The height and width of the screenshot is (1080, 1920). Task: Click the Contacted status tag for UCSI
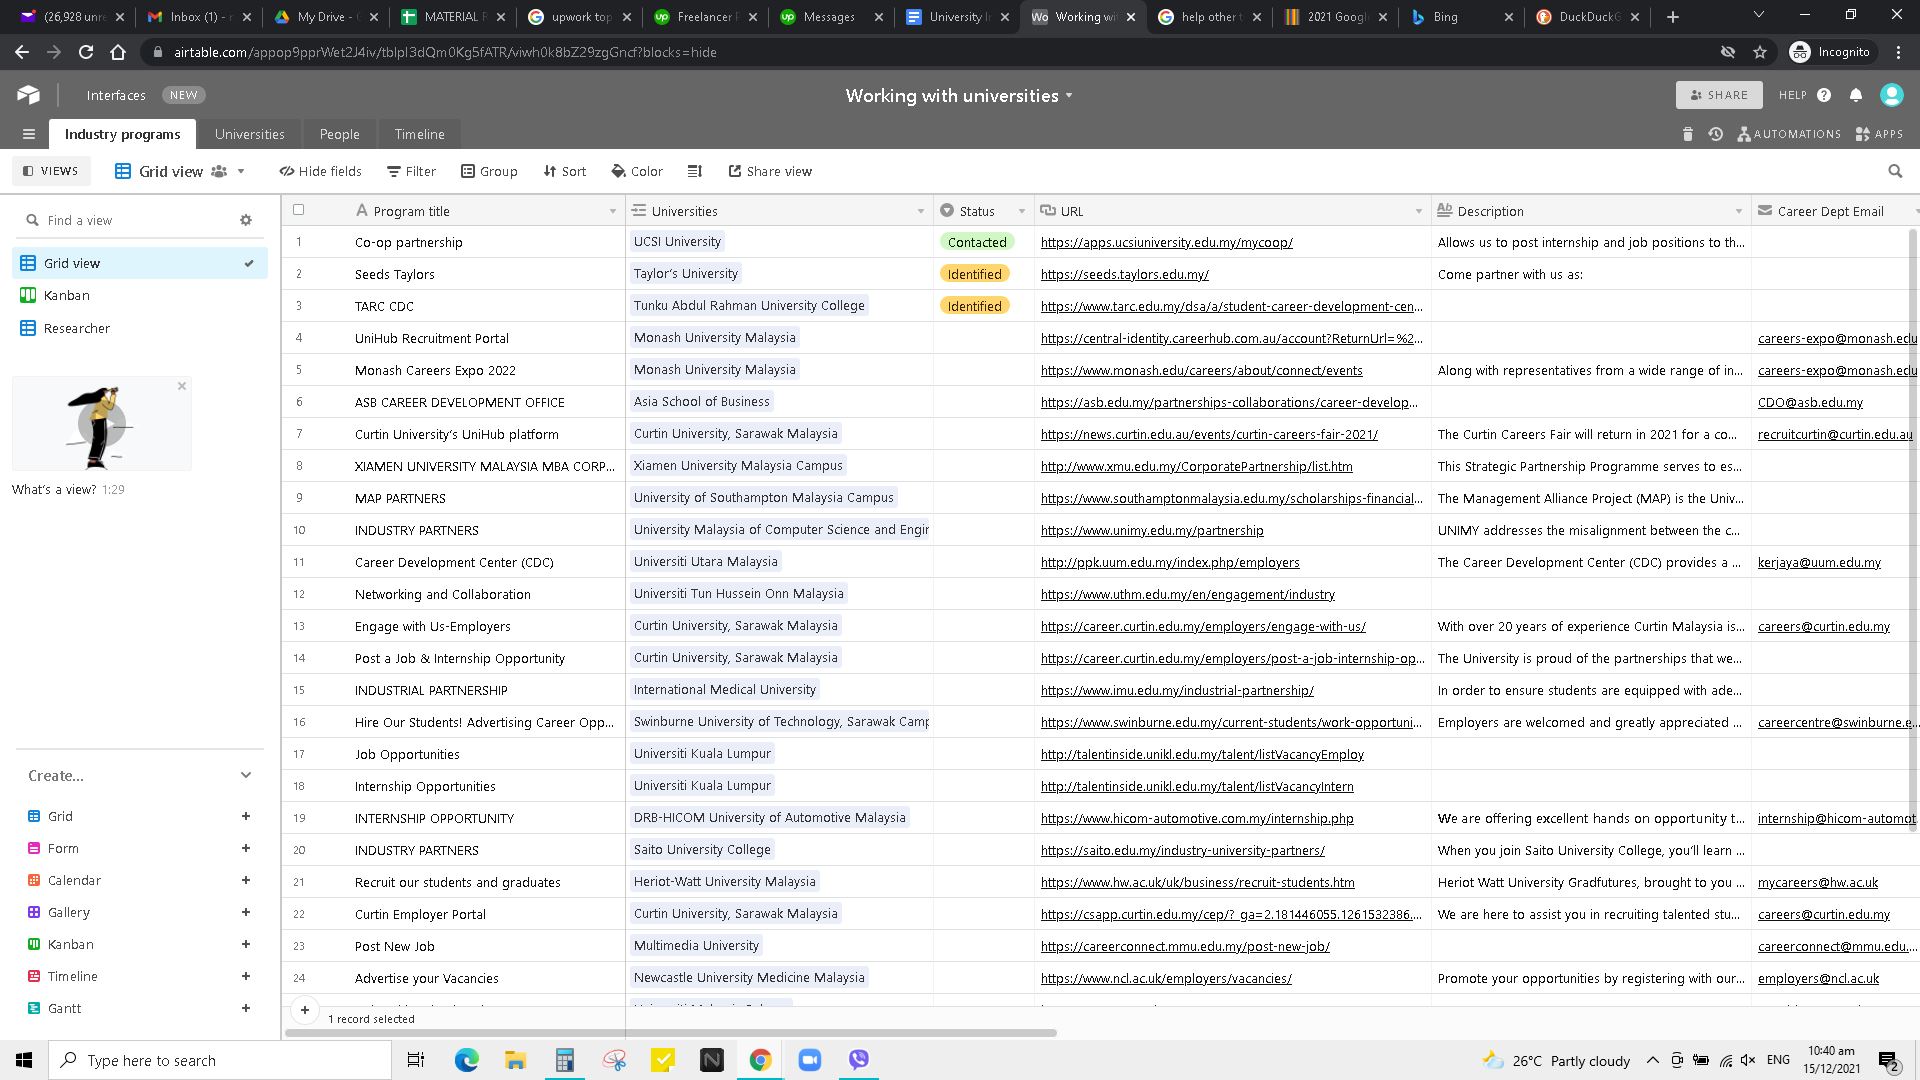pos(977,242)
